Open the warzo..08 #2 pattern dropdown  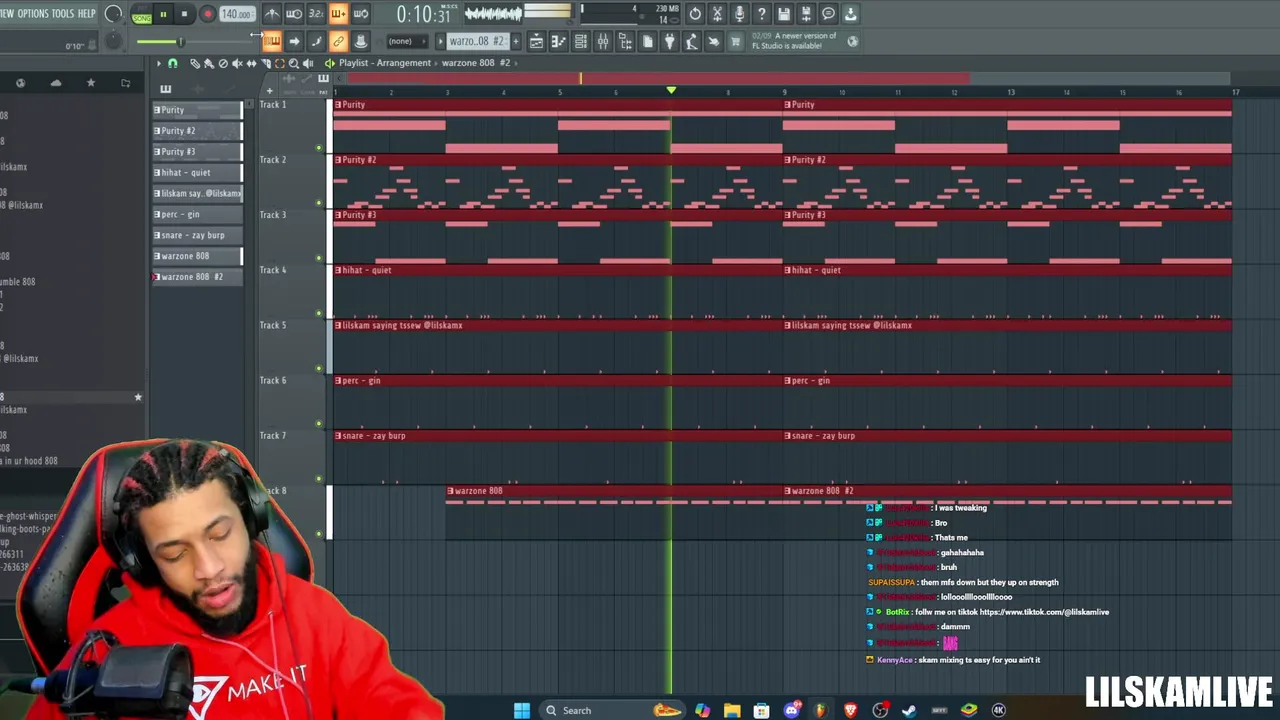tap(477, 41)
